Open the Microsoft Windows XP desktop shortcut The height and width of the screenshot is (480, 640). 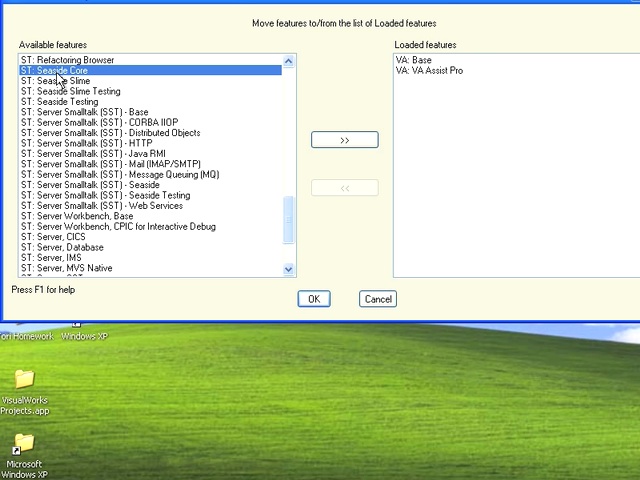pos(24,456)
